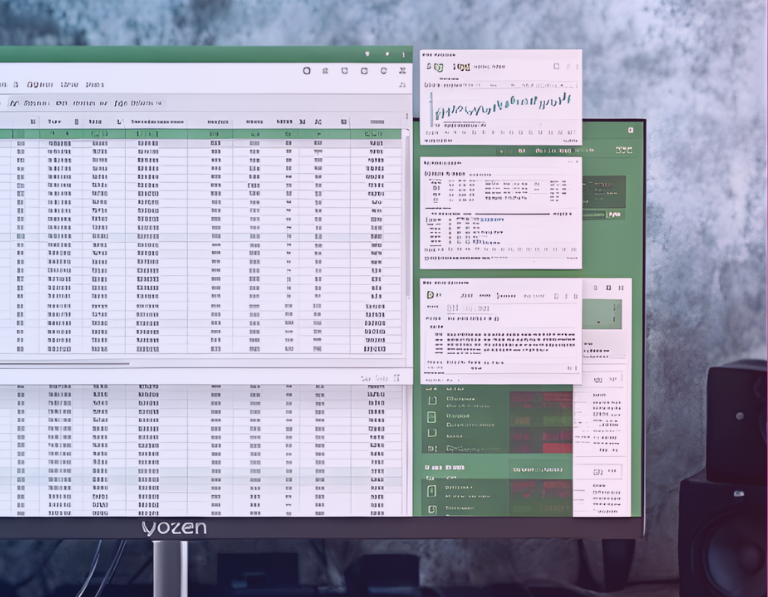The image size is (768, 597).
Task: Expand the dark green preview panel behind the data window
Action: [x=604, y=190]
